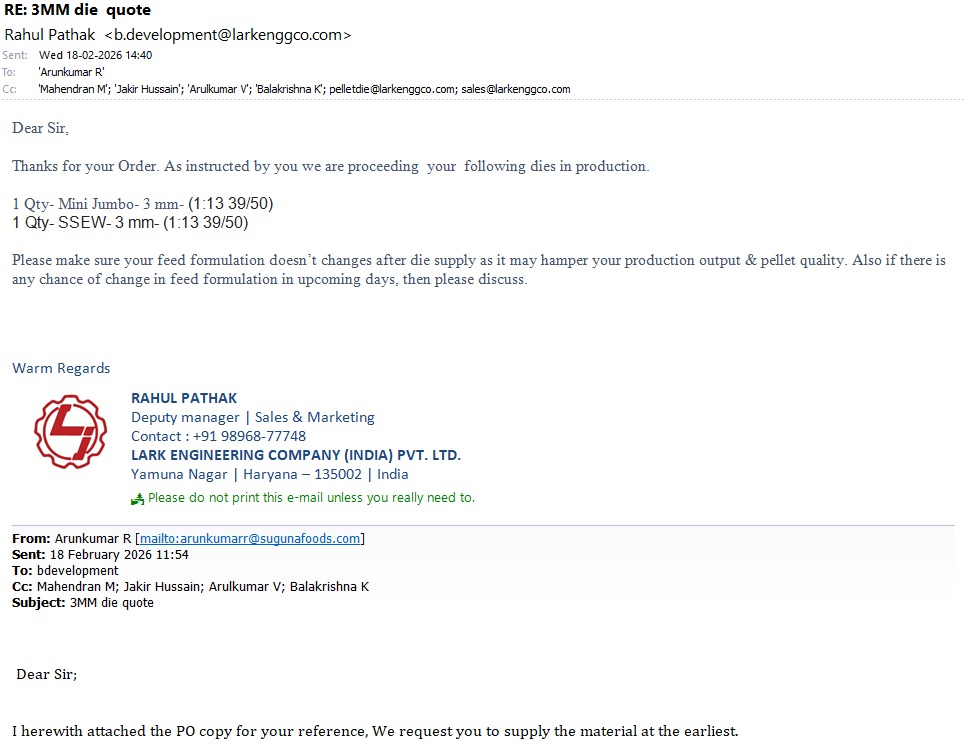This screenshot has width=964, height=747.
Task: Click 'Arulkumar V' in the top Cc line
Action: coord(218,89)
